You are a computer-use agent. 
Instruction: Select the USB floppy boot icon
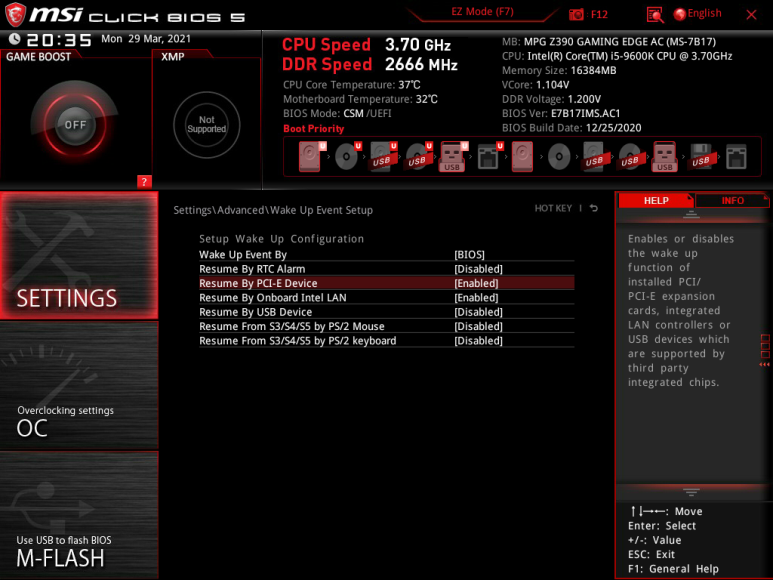pyautogui.click(x=701, y=157)
